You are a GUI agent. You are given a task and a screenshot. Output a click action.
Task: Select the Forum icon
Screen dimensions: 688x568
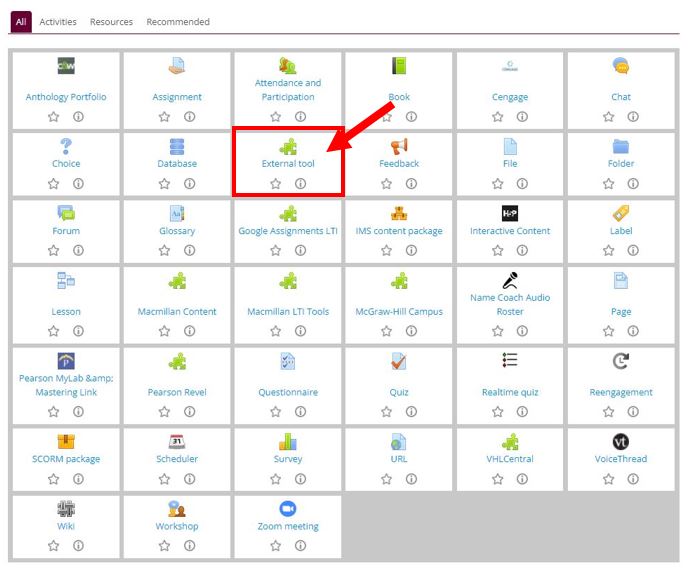[x=66, y=214]
